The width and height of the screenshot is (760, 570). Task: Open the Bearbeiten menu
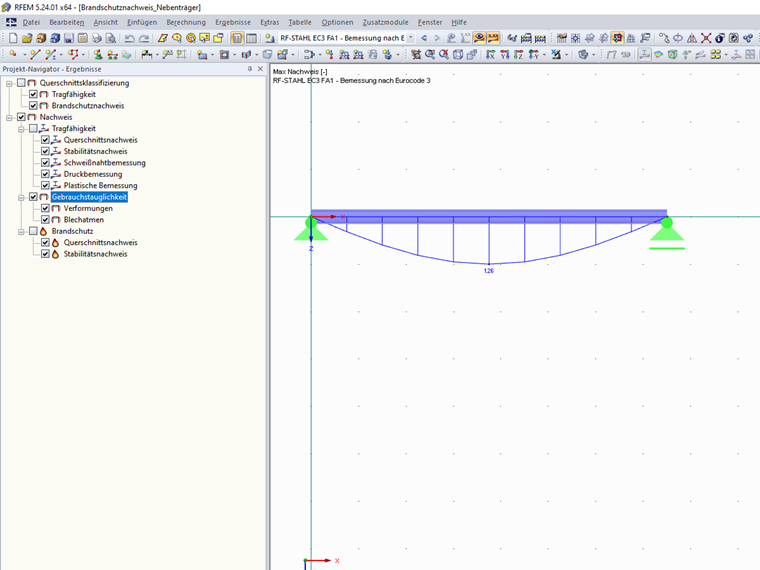tap(66, 22)
